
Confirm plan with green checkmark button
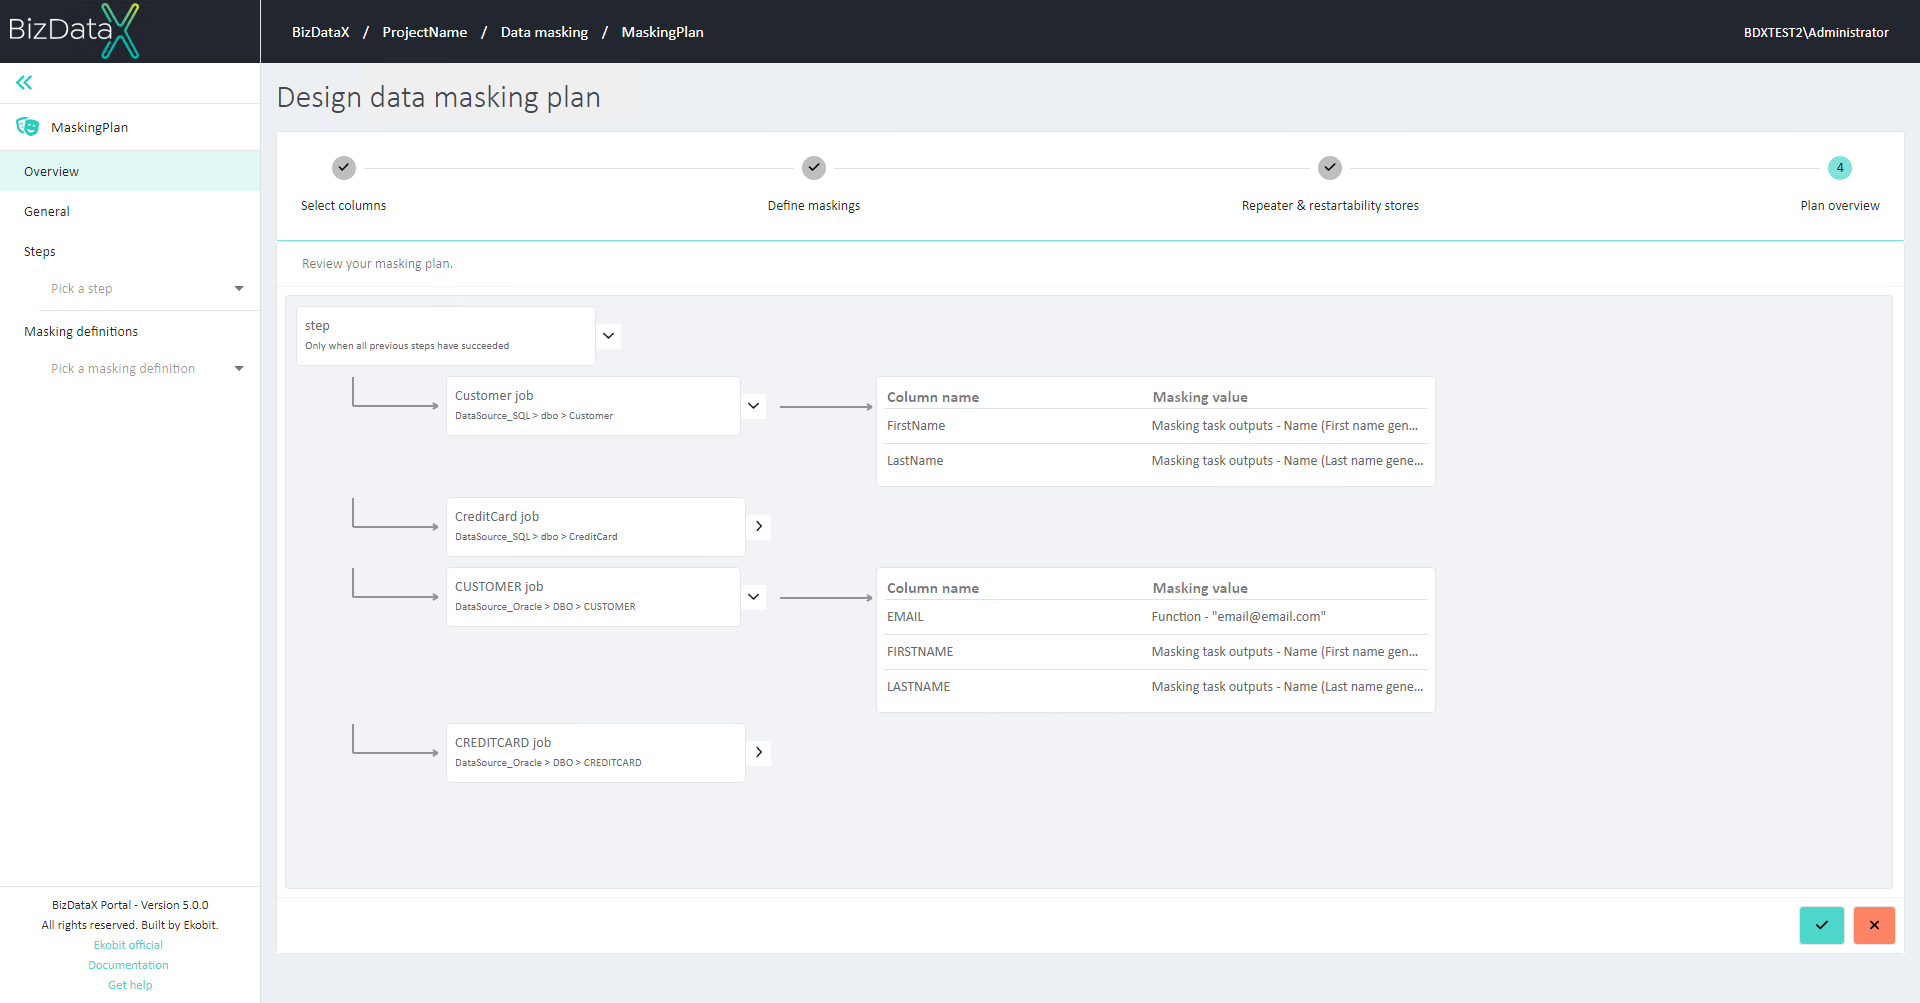[1822, 925]
